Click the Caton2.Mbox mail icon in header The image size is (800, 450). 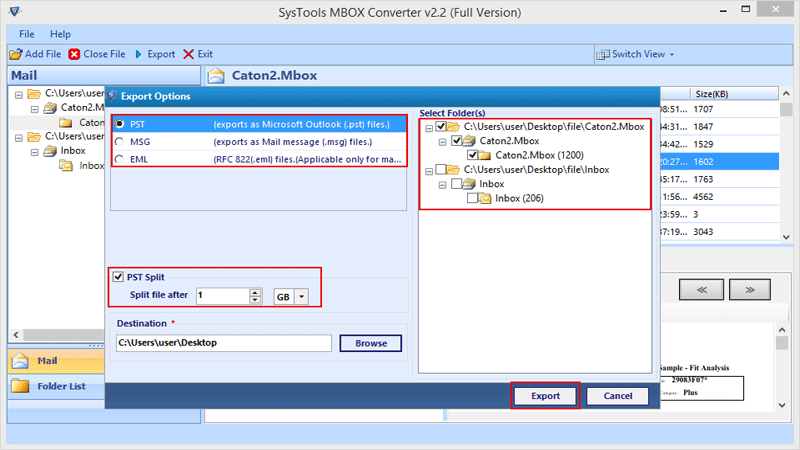[216, 76]
